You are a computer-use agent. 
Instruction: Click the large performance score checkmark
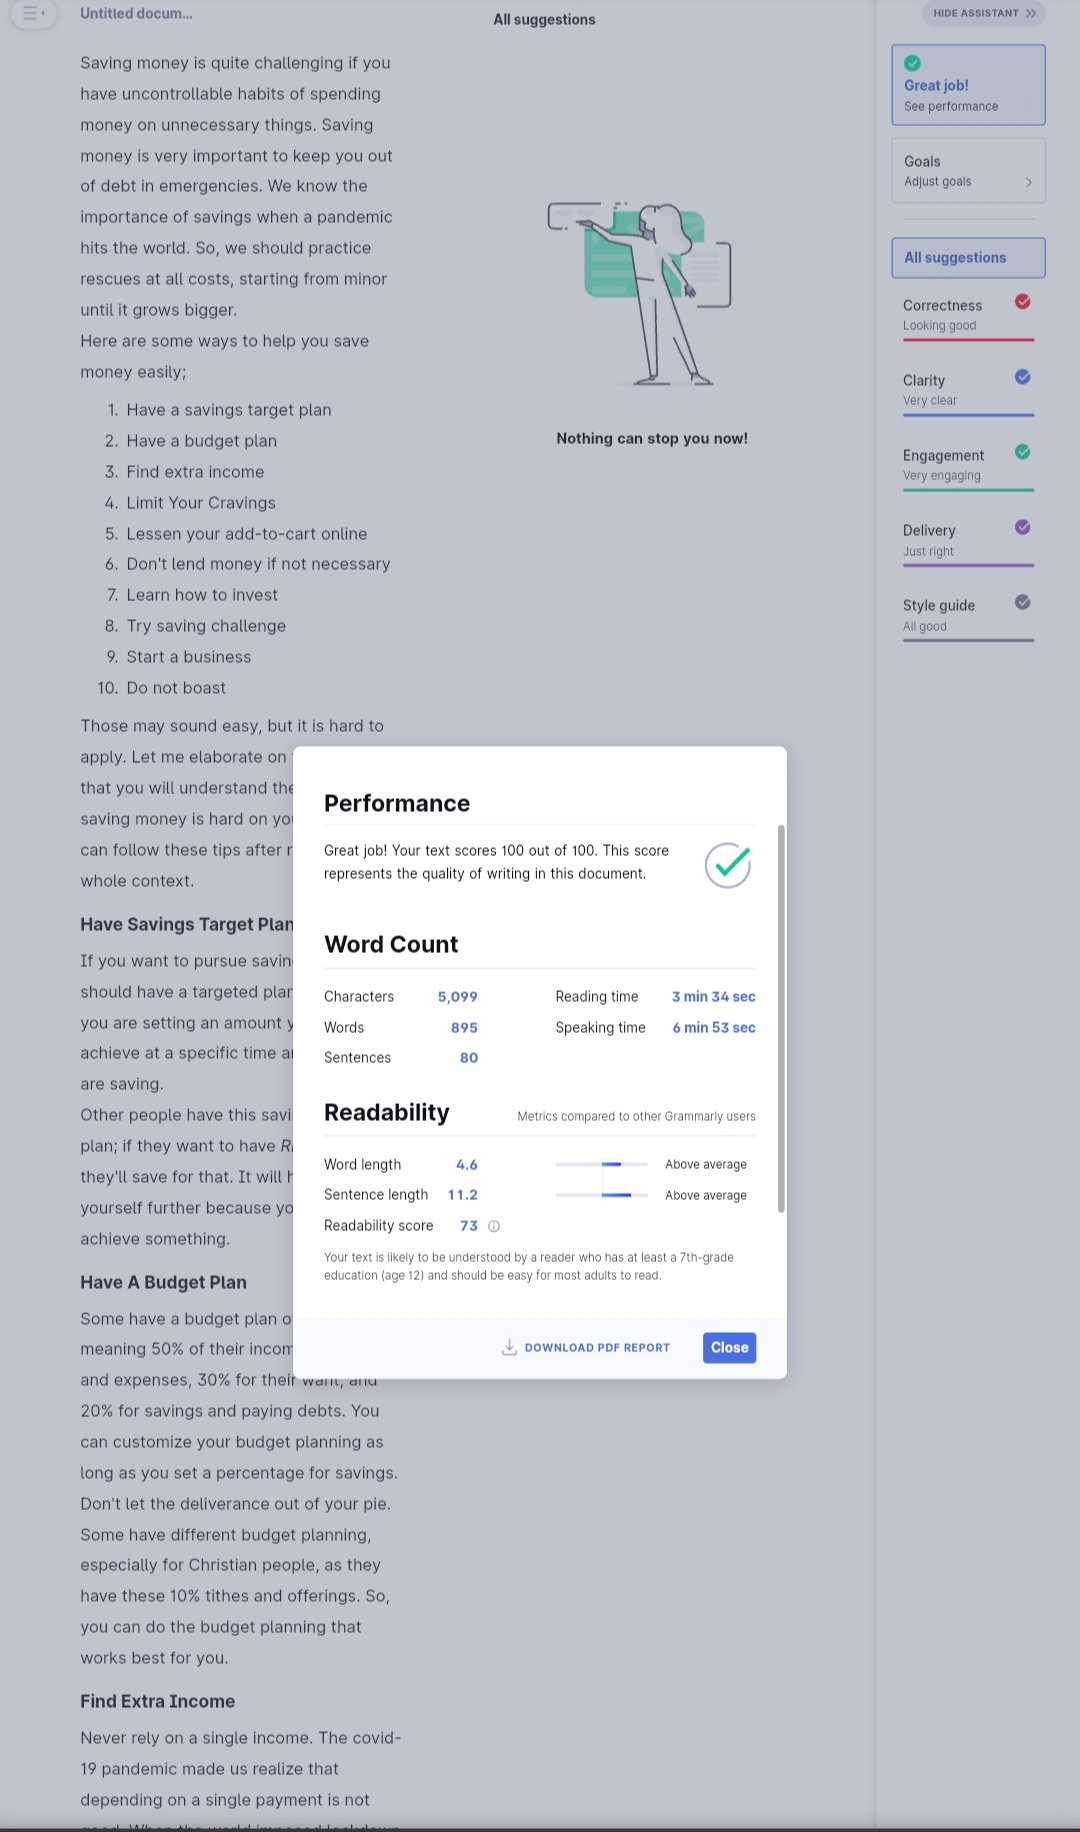pos(728,864)
